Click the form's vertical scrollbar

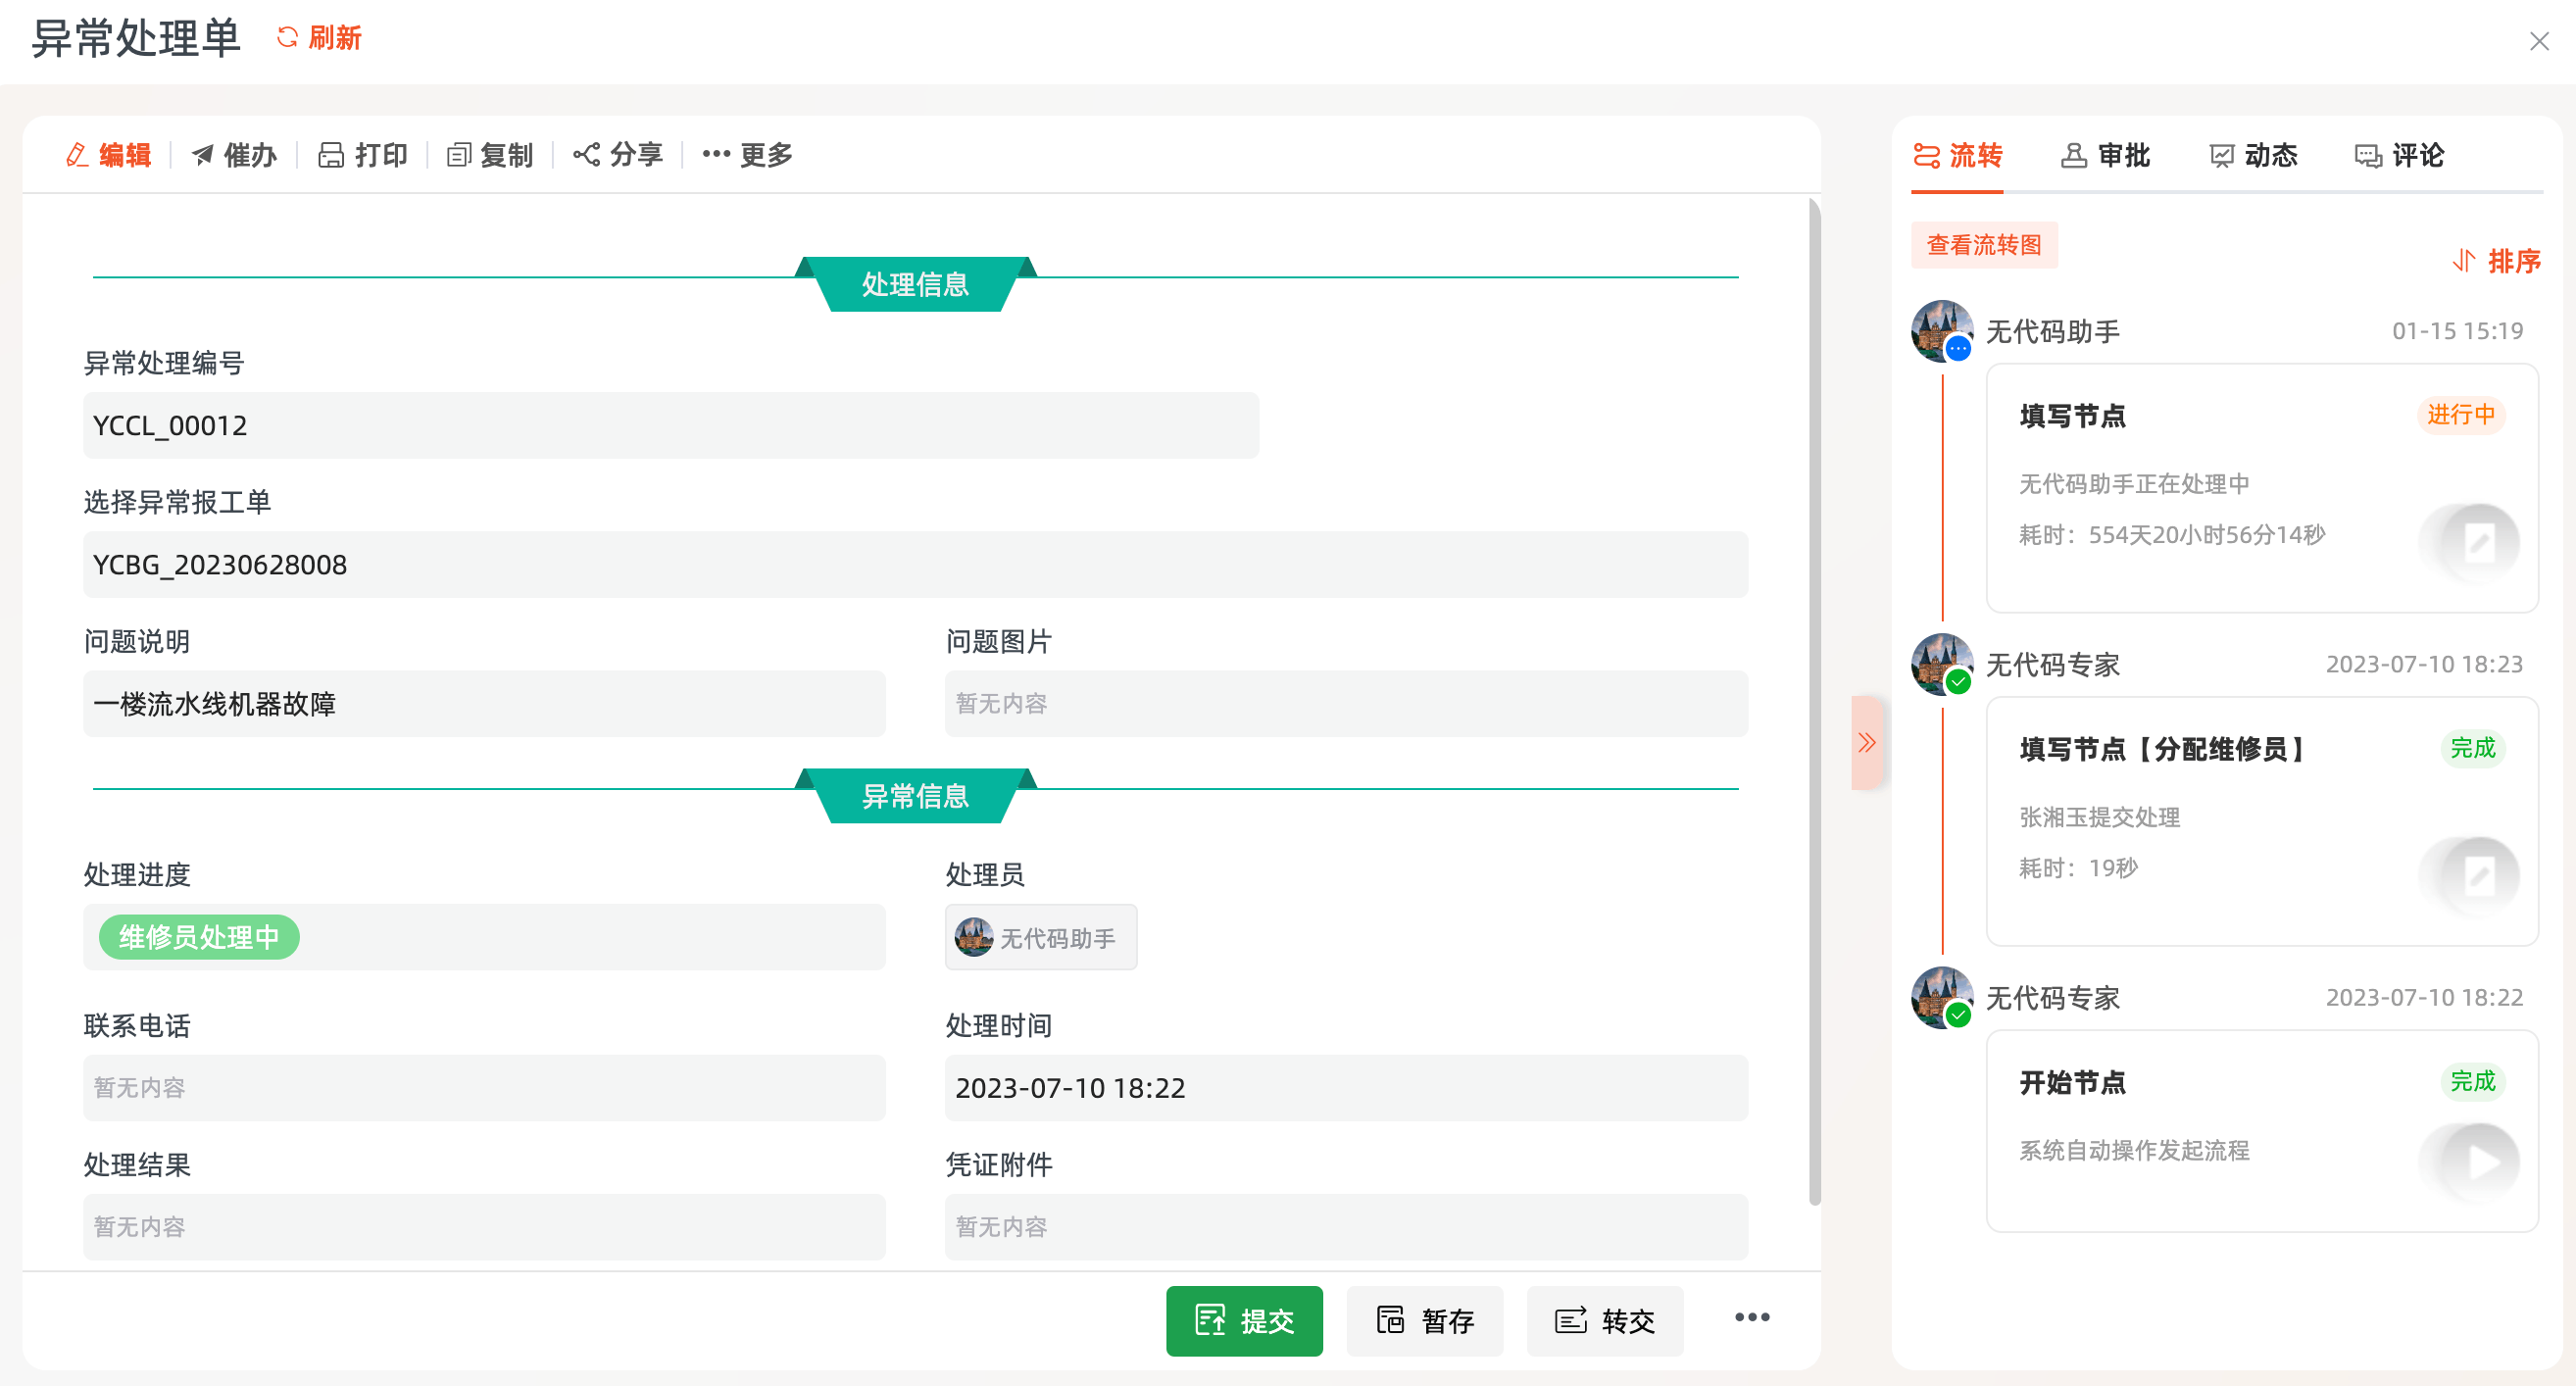coord(1814,700)
